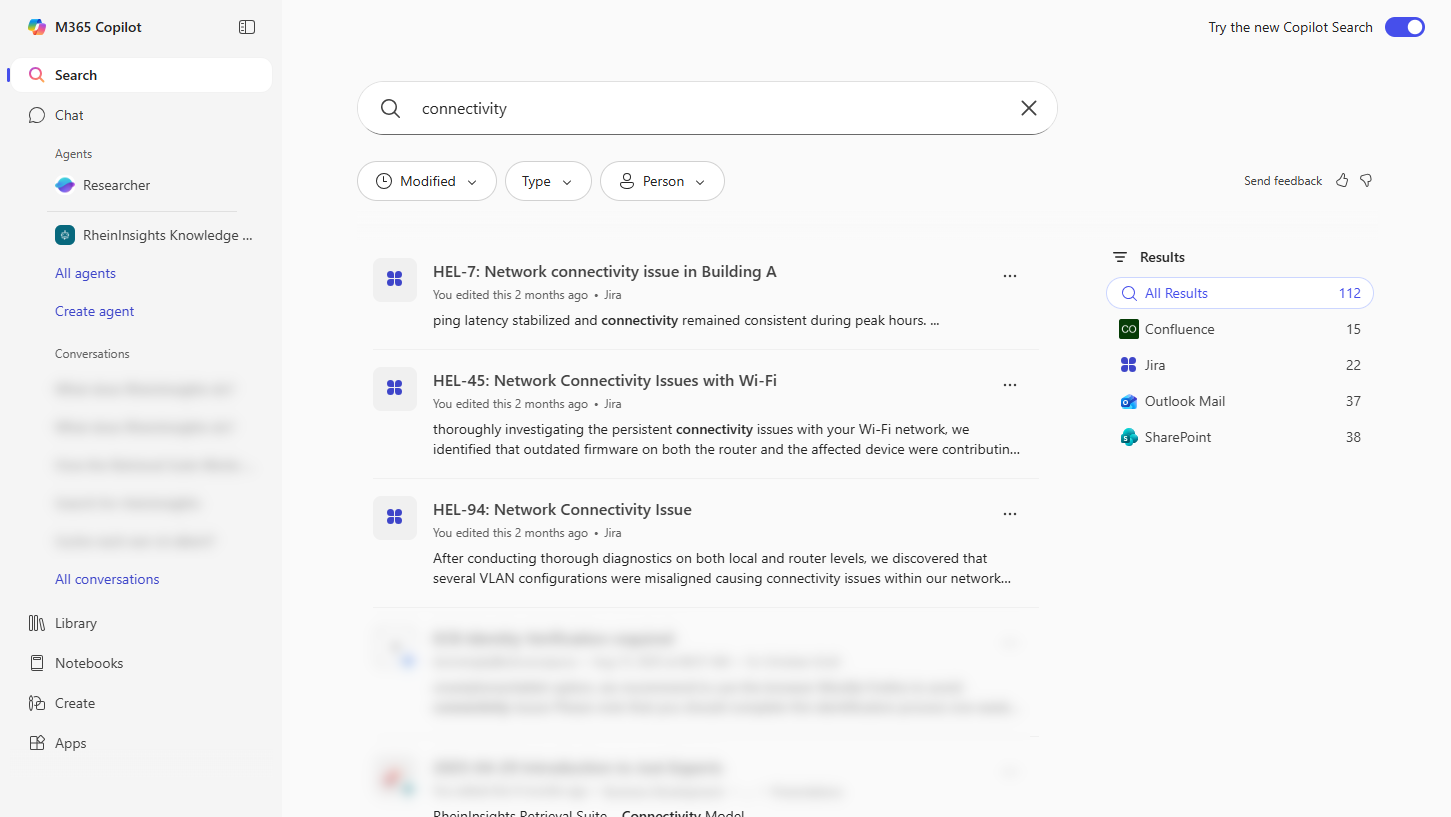
Task: Click the Jira icon beside HEL-7 result
Action: [x=395, y=280]
